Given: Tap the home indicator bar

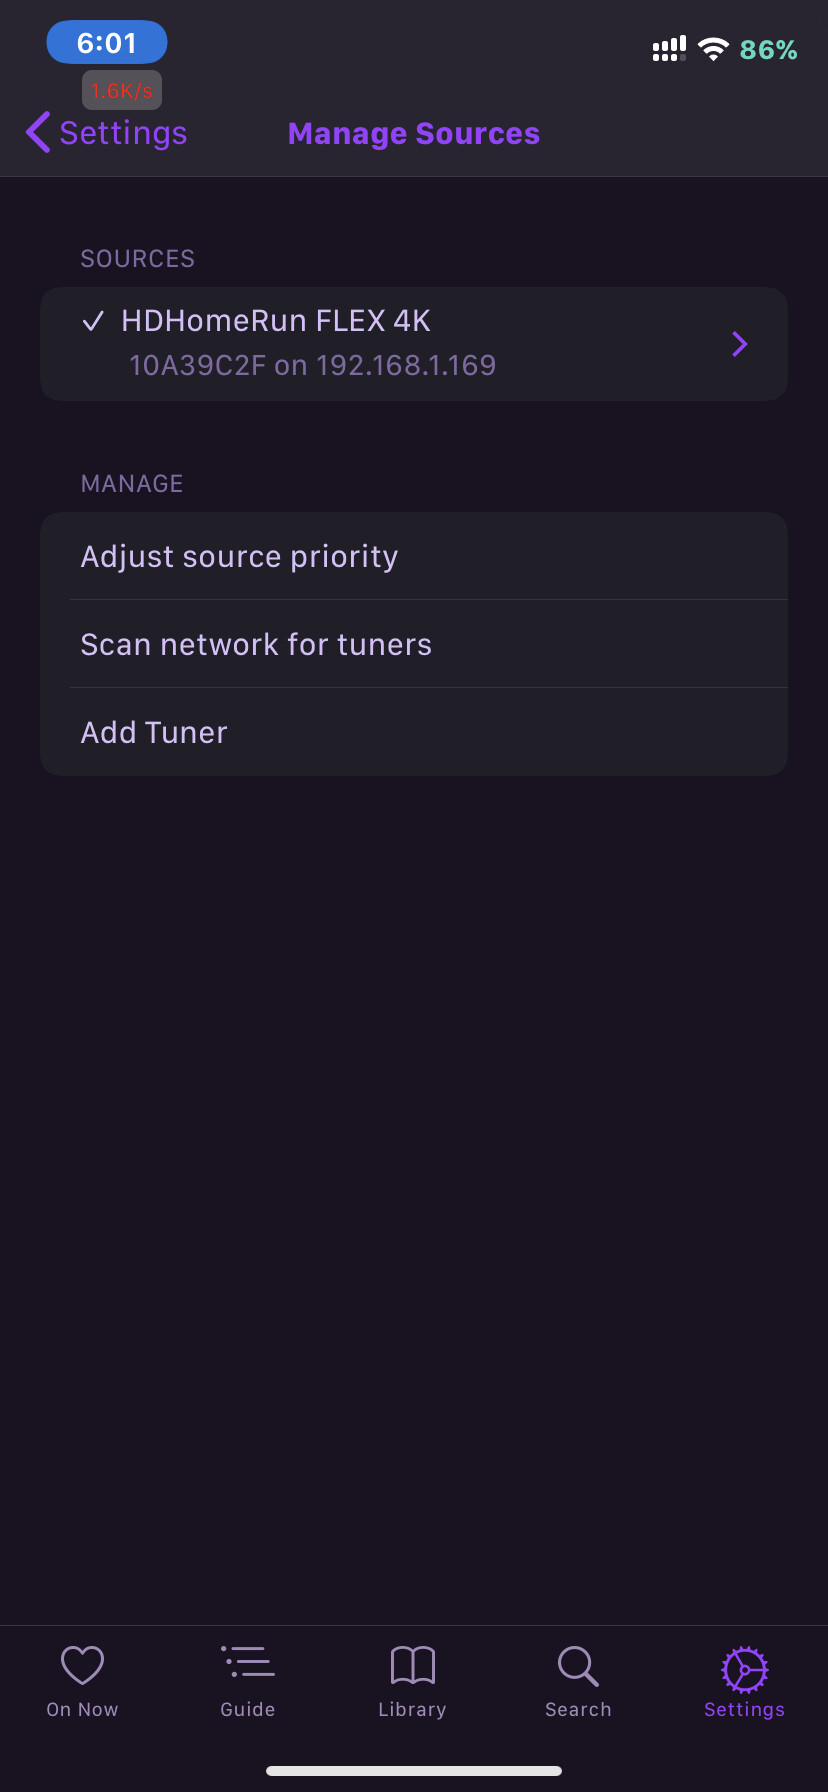Looking at the screenshot, I should (414, 1771).
